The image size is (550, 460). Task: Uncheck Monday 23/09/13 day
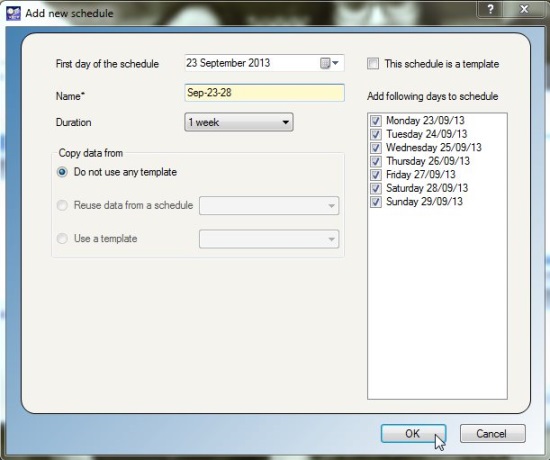point(376,121)
